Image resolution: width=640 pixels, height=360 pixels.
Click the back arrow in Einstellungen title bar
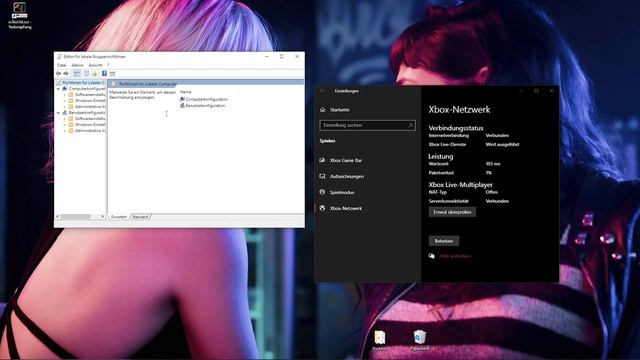[322, 91]
